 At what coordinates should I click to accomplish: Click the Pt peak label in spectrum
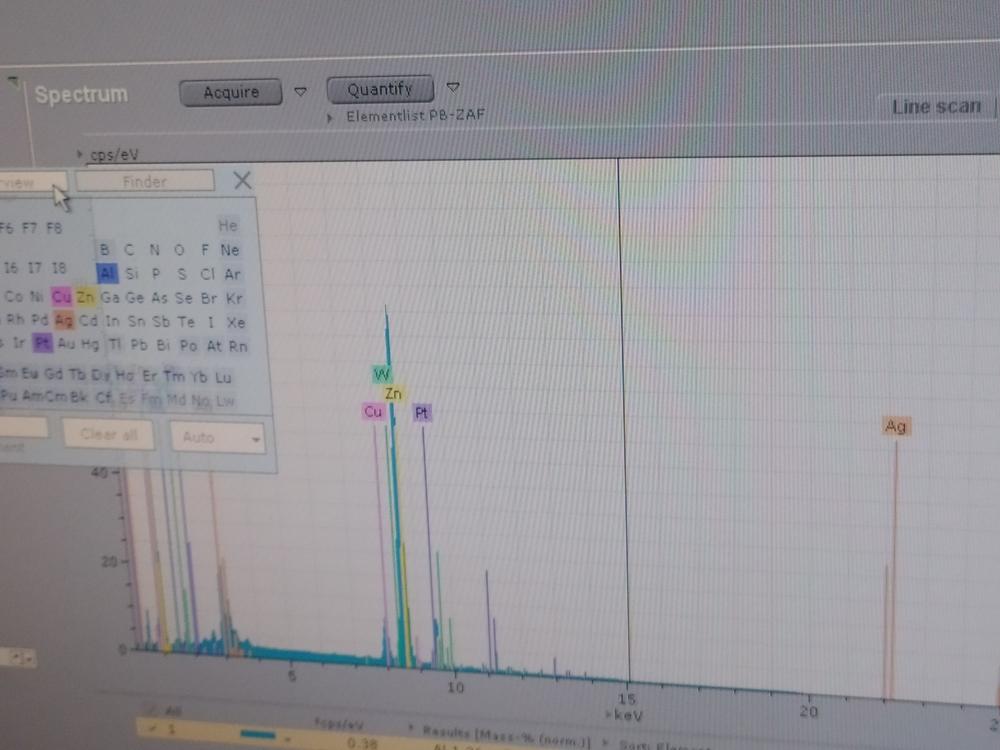click(x=422, y=412)
